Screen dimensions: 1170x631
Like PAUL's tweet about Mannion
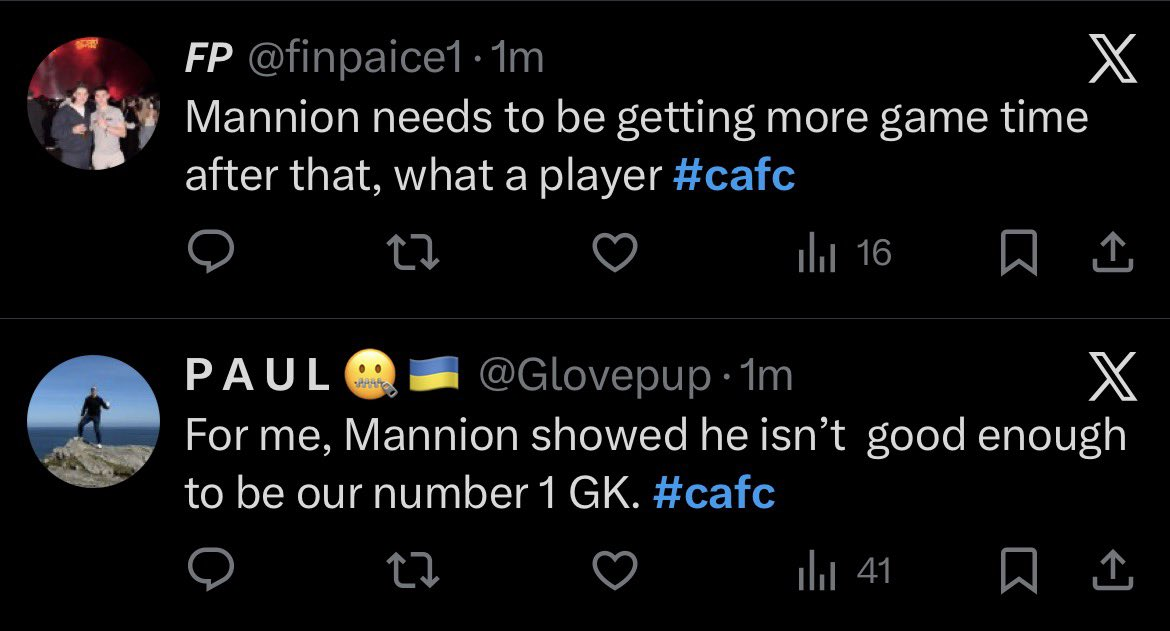click(615, 571)
